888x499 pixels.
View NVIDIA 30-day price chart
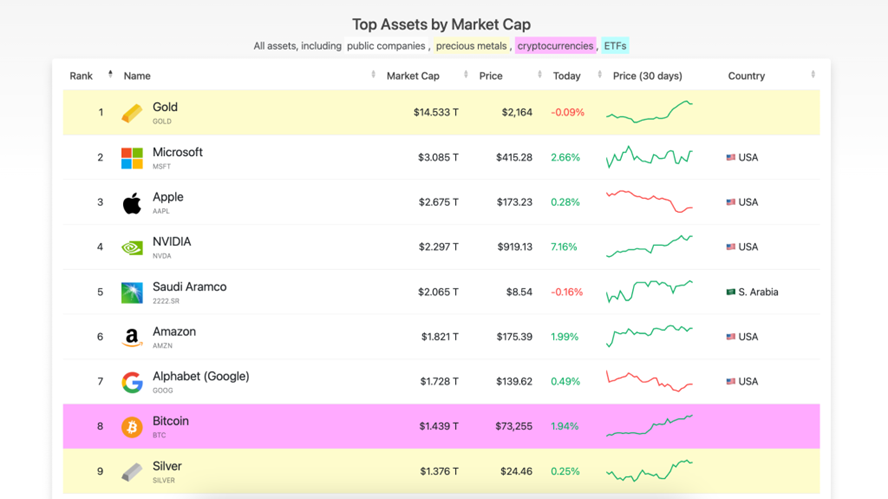click(x=649, y=246)
